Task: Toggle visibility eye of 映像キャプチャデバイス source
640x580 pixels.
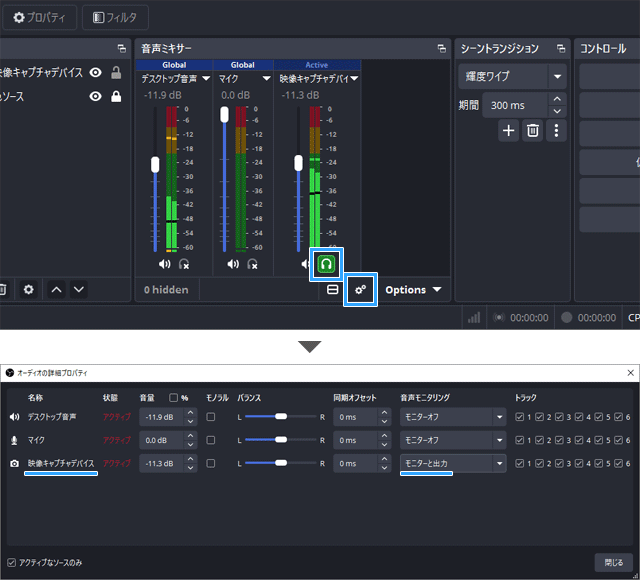Action: point(96,72)
